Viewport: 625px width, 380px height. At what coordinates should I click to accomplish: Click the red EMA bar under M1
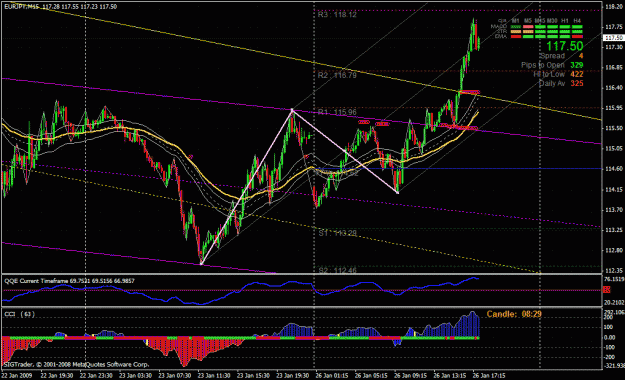tap(516, 37)
